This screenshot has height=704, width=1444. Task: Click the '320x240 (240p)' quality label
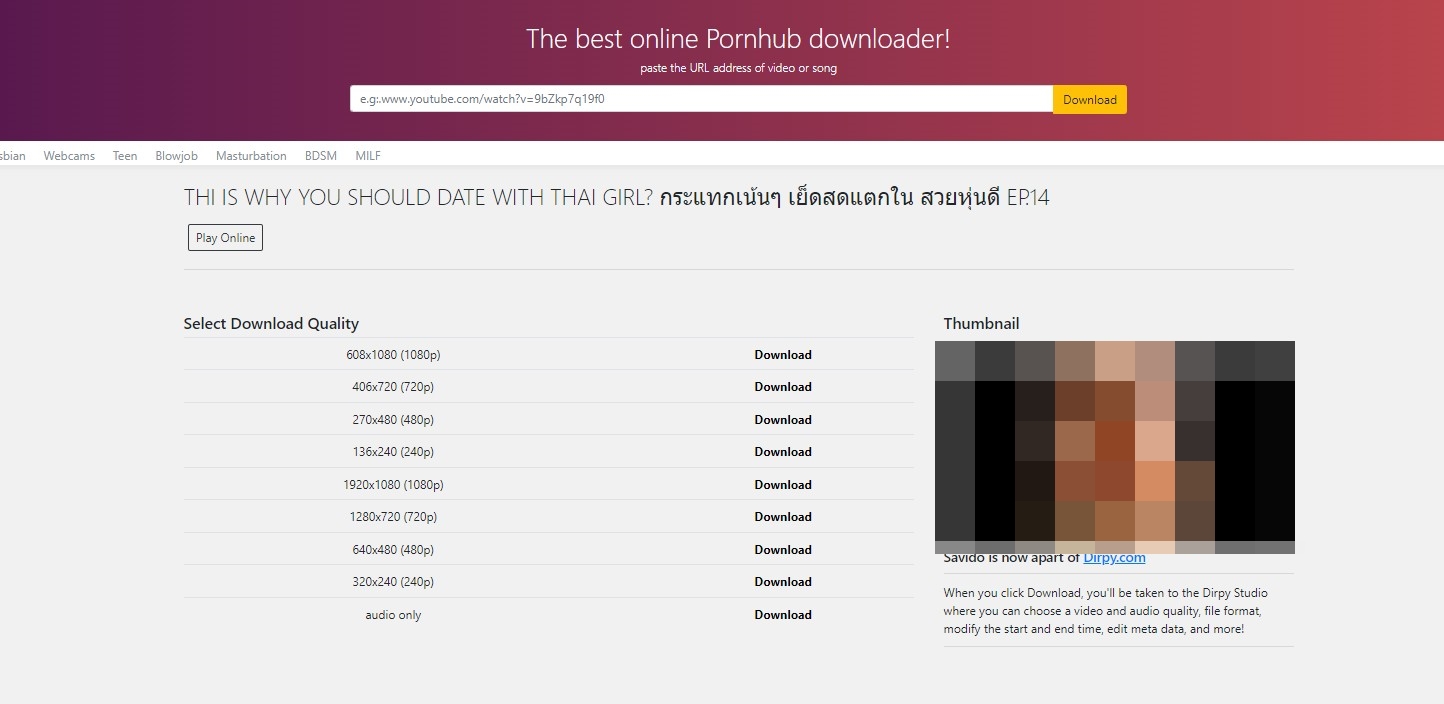click(393, 582)
